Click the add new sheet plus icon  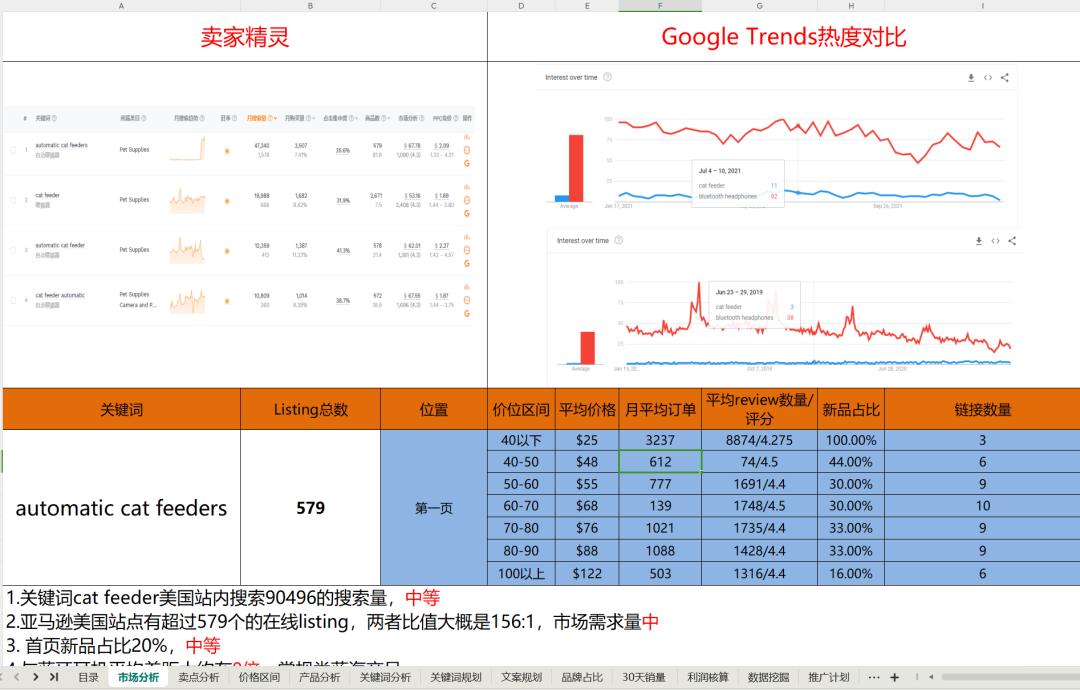pos(892,677)
